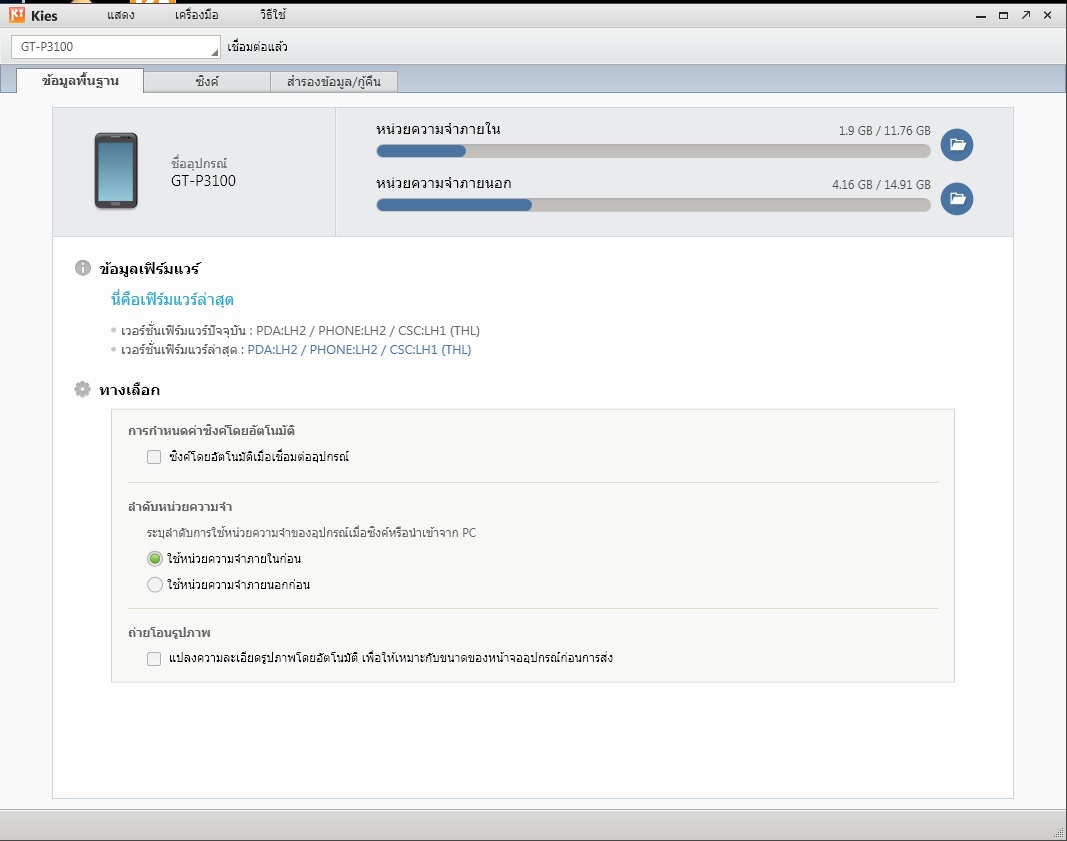Screen dimensions: 1067x841
Task: Close the Kies window
Action: 1048,15
